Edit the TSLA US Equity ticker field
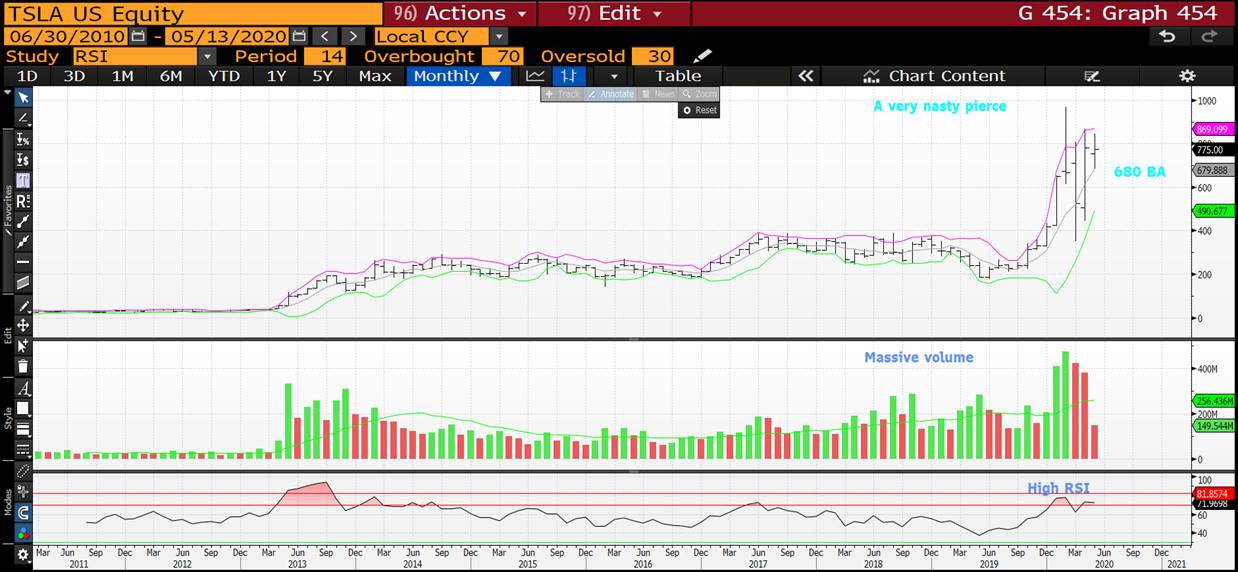This screenshot has height=572, width=1238. pyautogui.click(x=192, y=13)
